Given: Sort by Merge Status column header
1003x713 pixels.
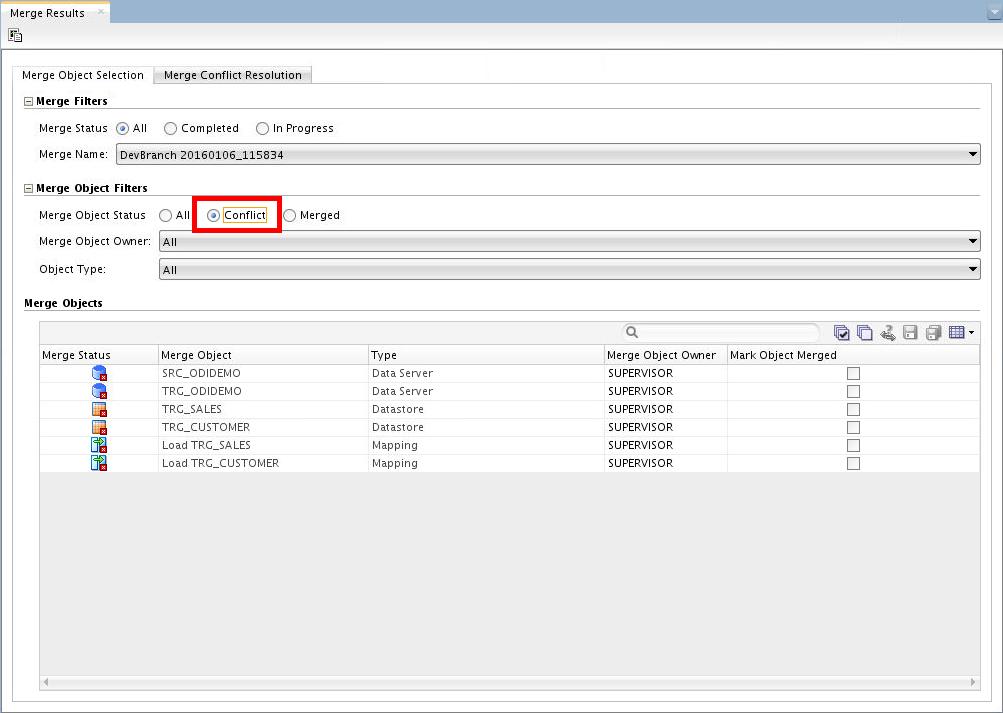Looking at the screenshot, I should coord(99,355).
